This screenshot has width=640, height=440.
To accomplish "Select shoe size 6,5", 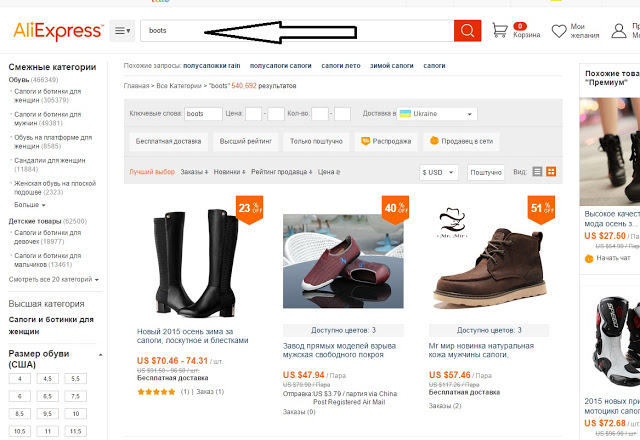I will tap(47, 396).
